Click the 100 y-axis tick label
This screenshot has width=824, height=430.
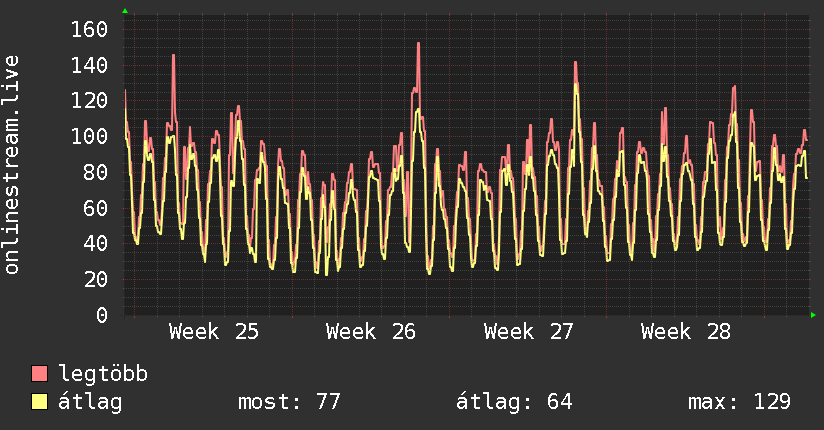point(89,137)
